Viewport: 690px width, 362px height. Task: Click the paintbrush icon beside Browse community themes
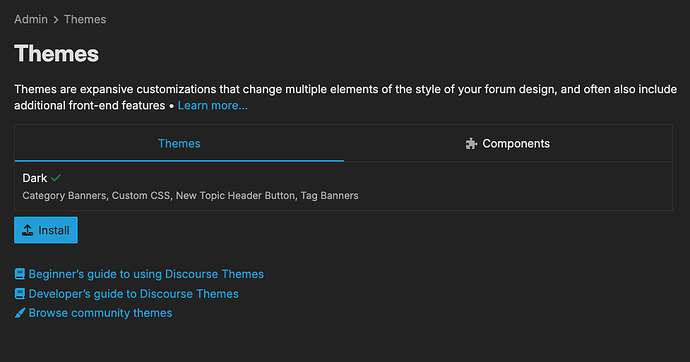(x=20, y=313)
